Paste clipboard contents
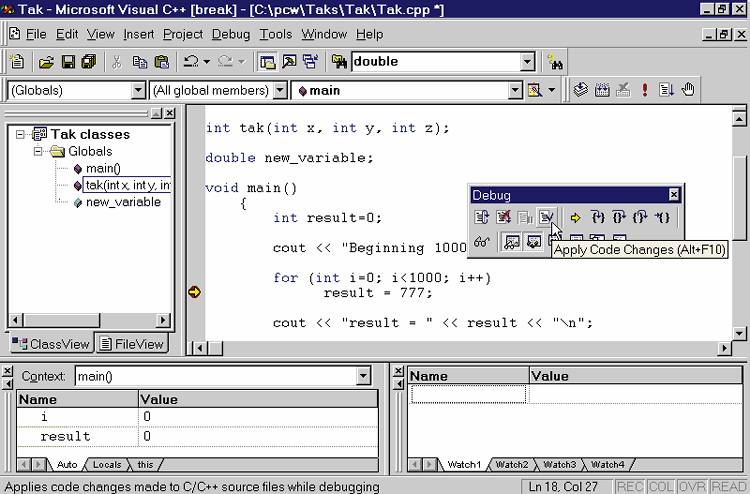750x494 pixels. [162, 62]
